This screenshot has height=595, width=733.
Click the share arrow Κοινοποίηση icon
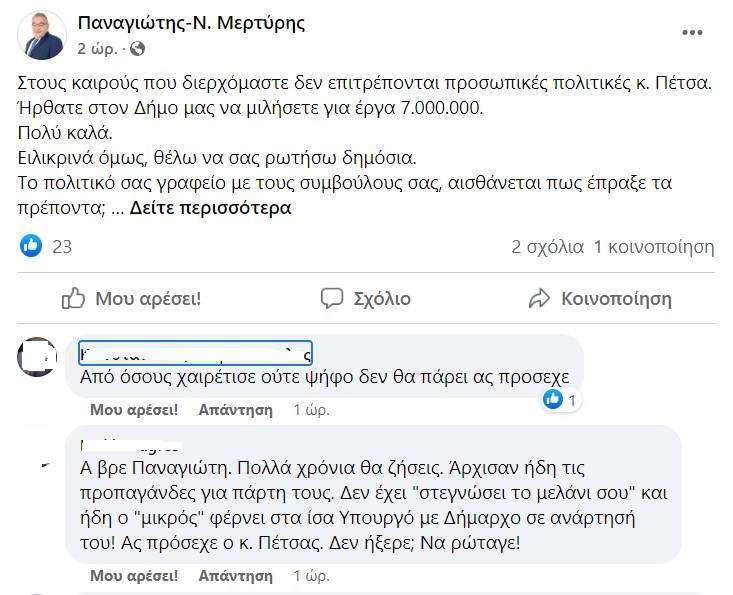pyautogui.click(x=539, y=298)
